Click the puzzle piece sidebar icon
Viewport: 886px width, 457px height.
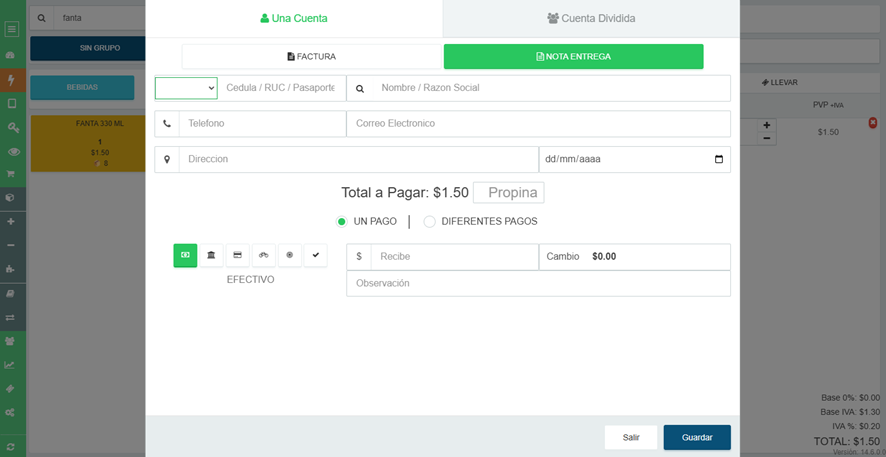(10, 269)
